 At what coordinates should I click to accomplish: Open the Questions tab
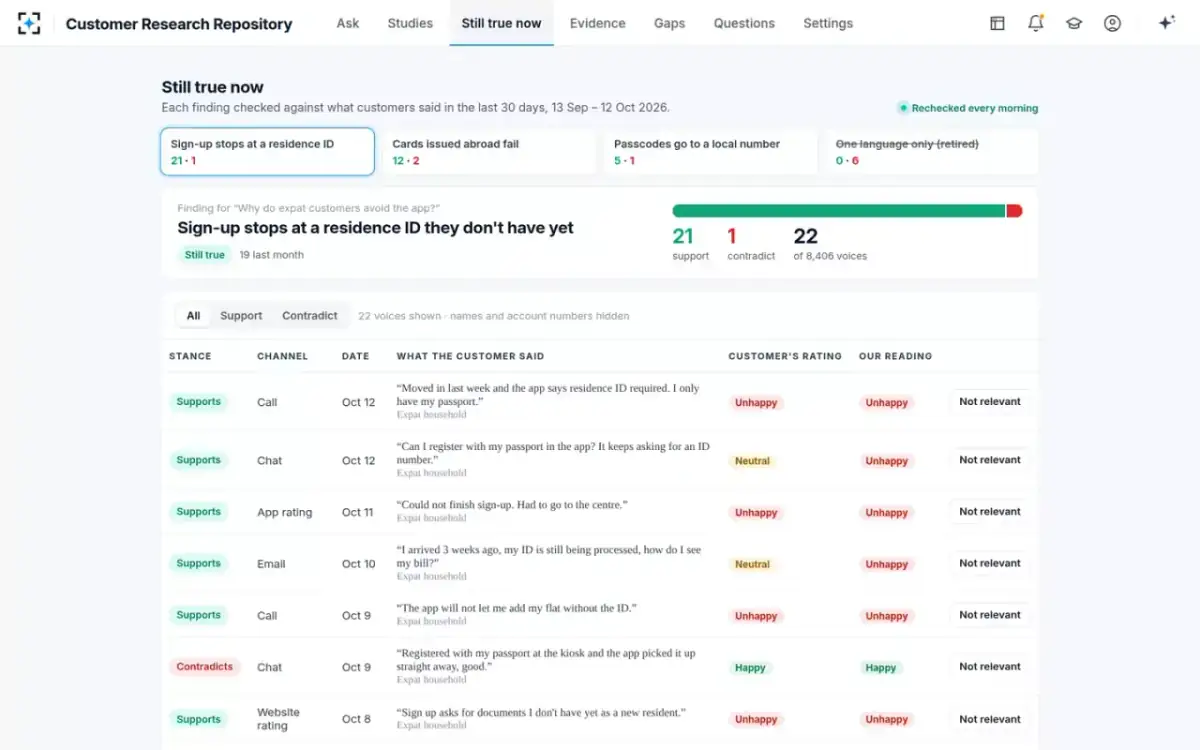click(744, 23)
